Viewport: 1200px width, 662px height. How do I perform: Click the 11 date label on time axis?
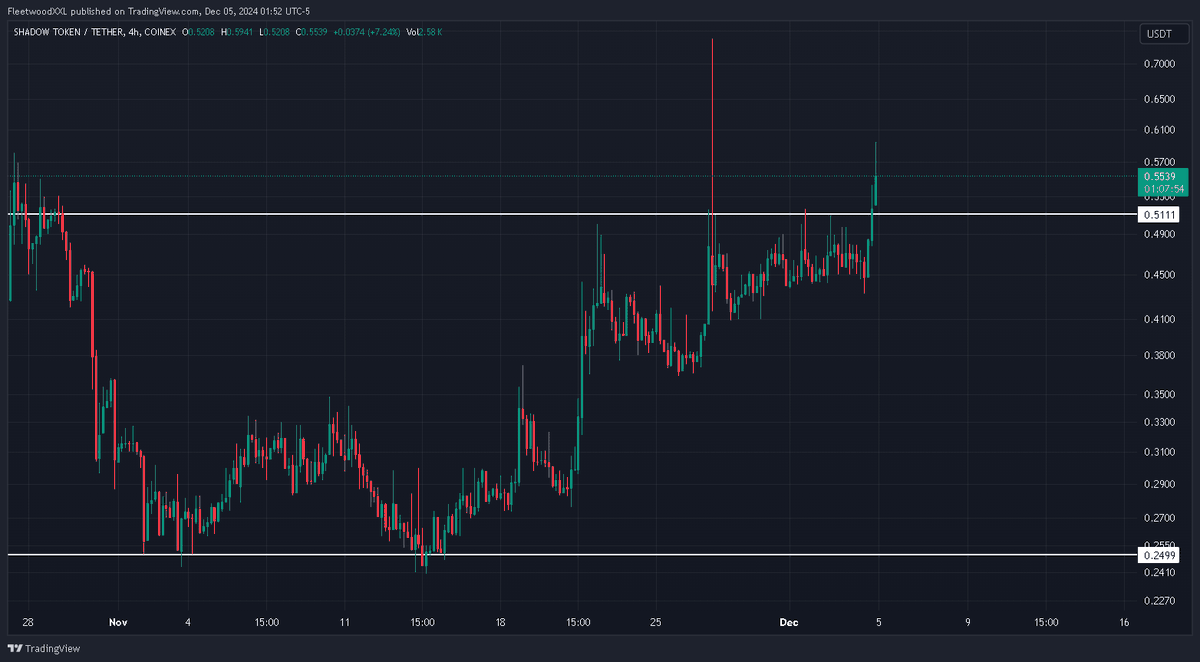343,622
